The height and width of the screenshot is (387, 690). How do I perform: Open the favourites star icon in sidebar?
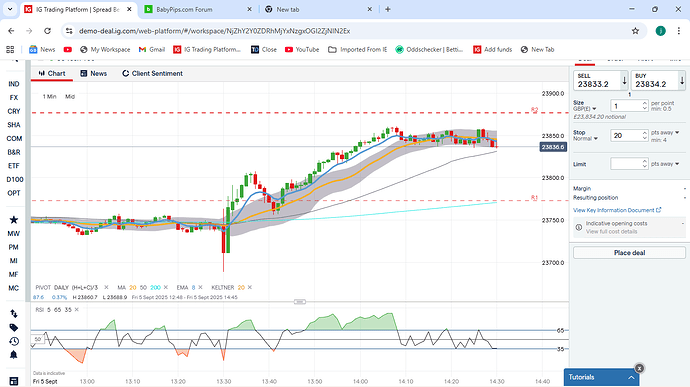[x=14, y=220]
